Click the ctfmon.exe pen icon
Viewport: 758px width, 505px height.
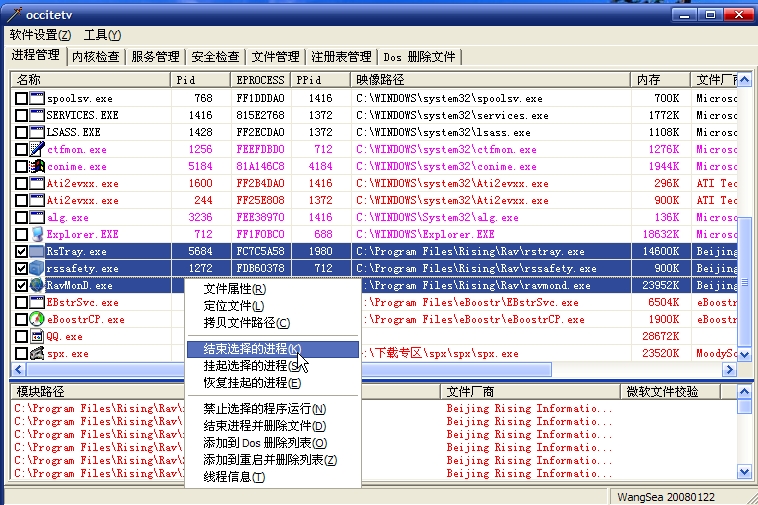pyautogui.click(x=37, y=149)
